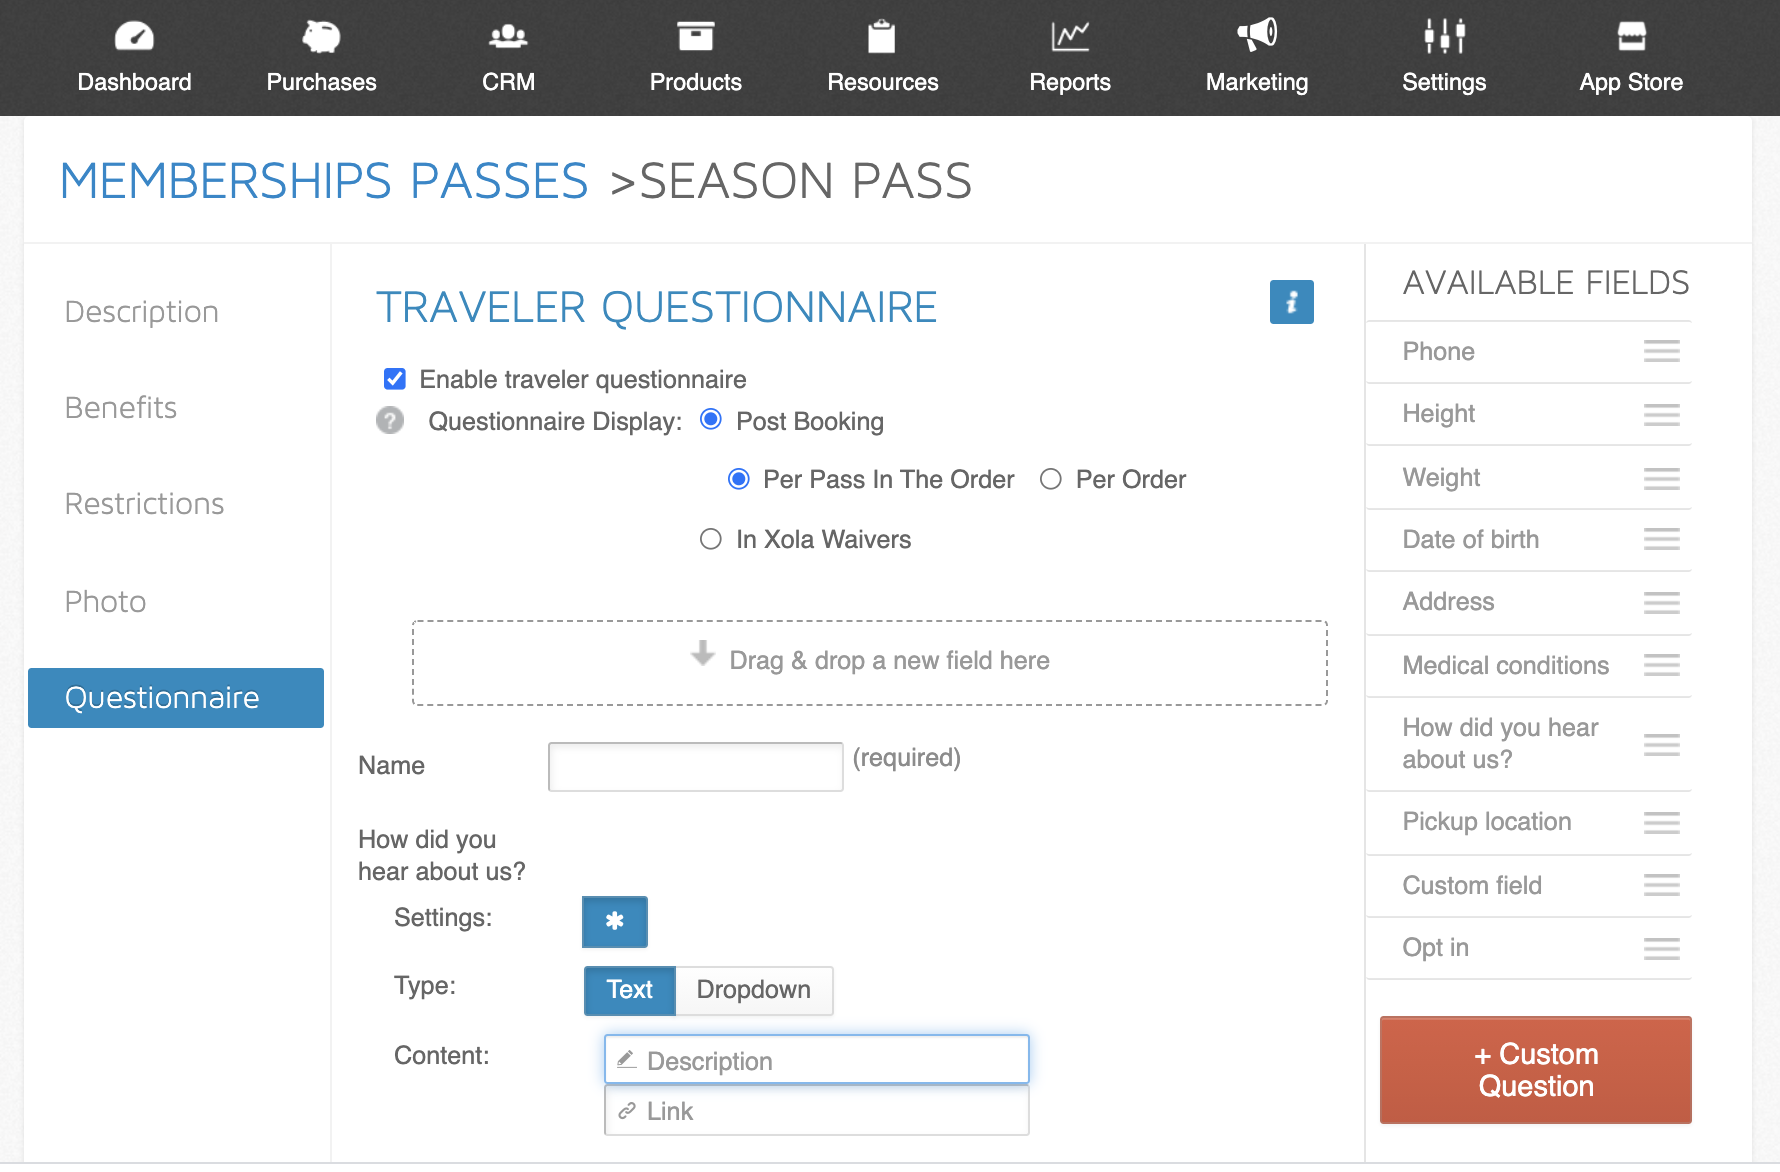Select Opt in field

click(1529, 948)
